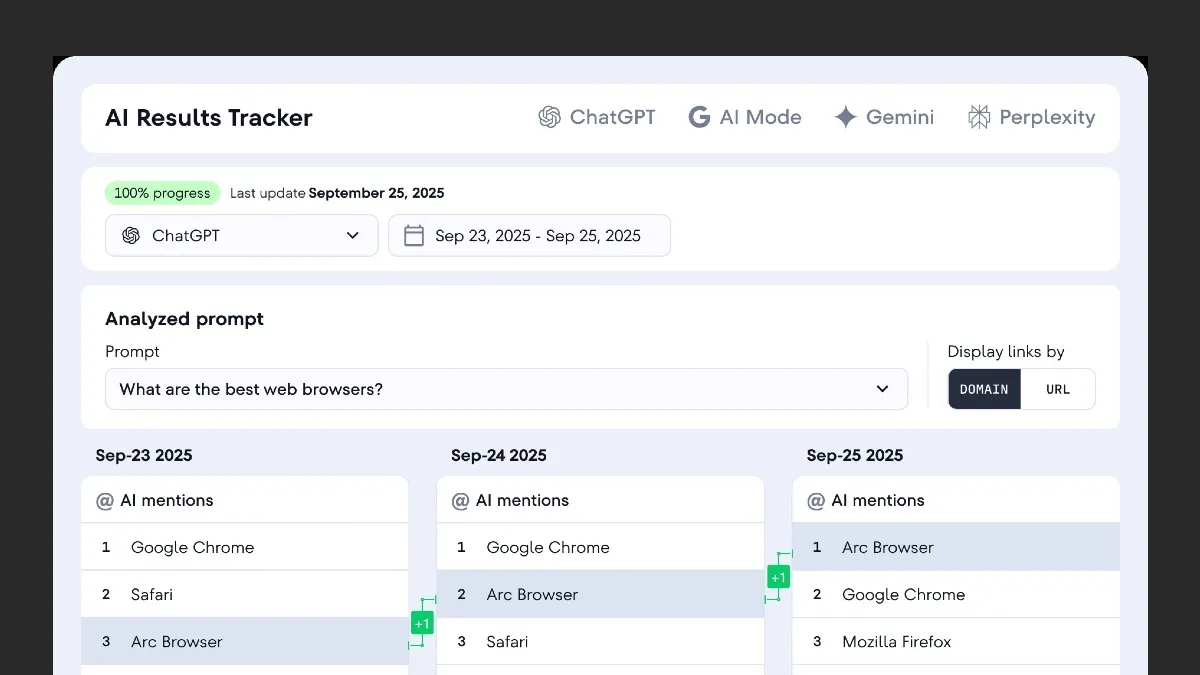Open the ChatGPT source dropdown
The width and height of the screenshot is (1200, 675).
(x=241, y=235)
